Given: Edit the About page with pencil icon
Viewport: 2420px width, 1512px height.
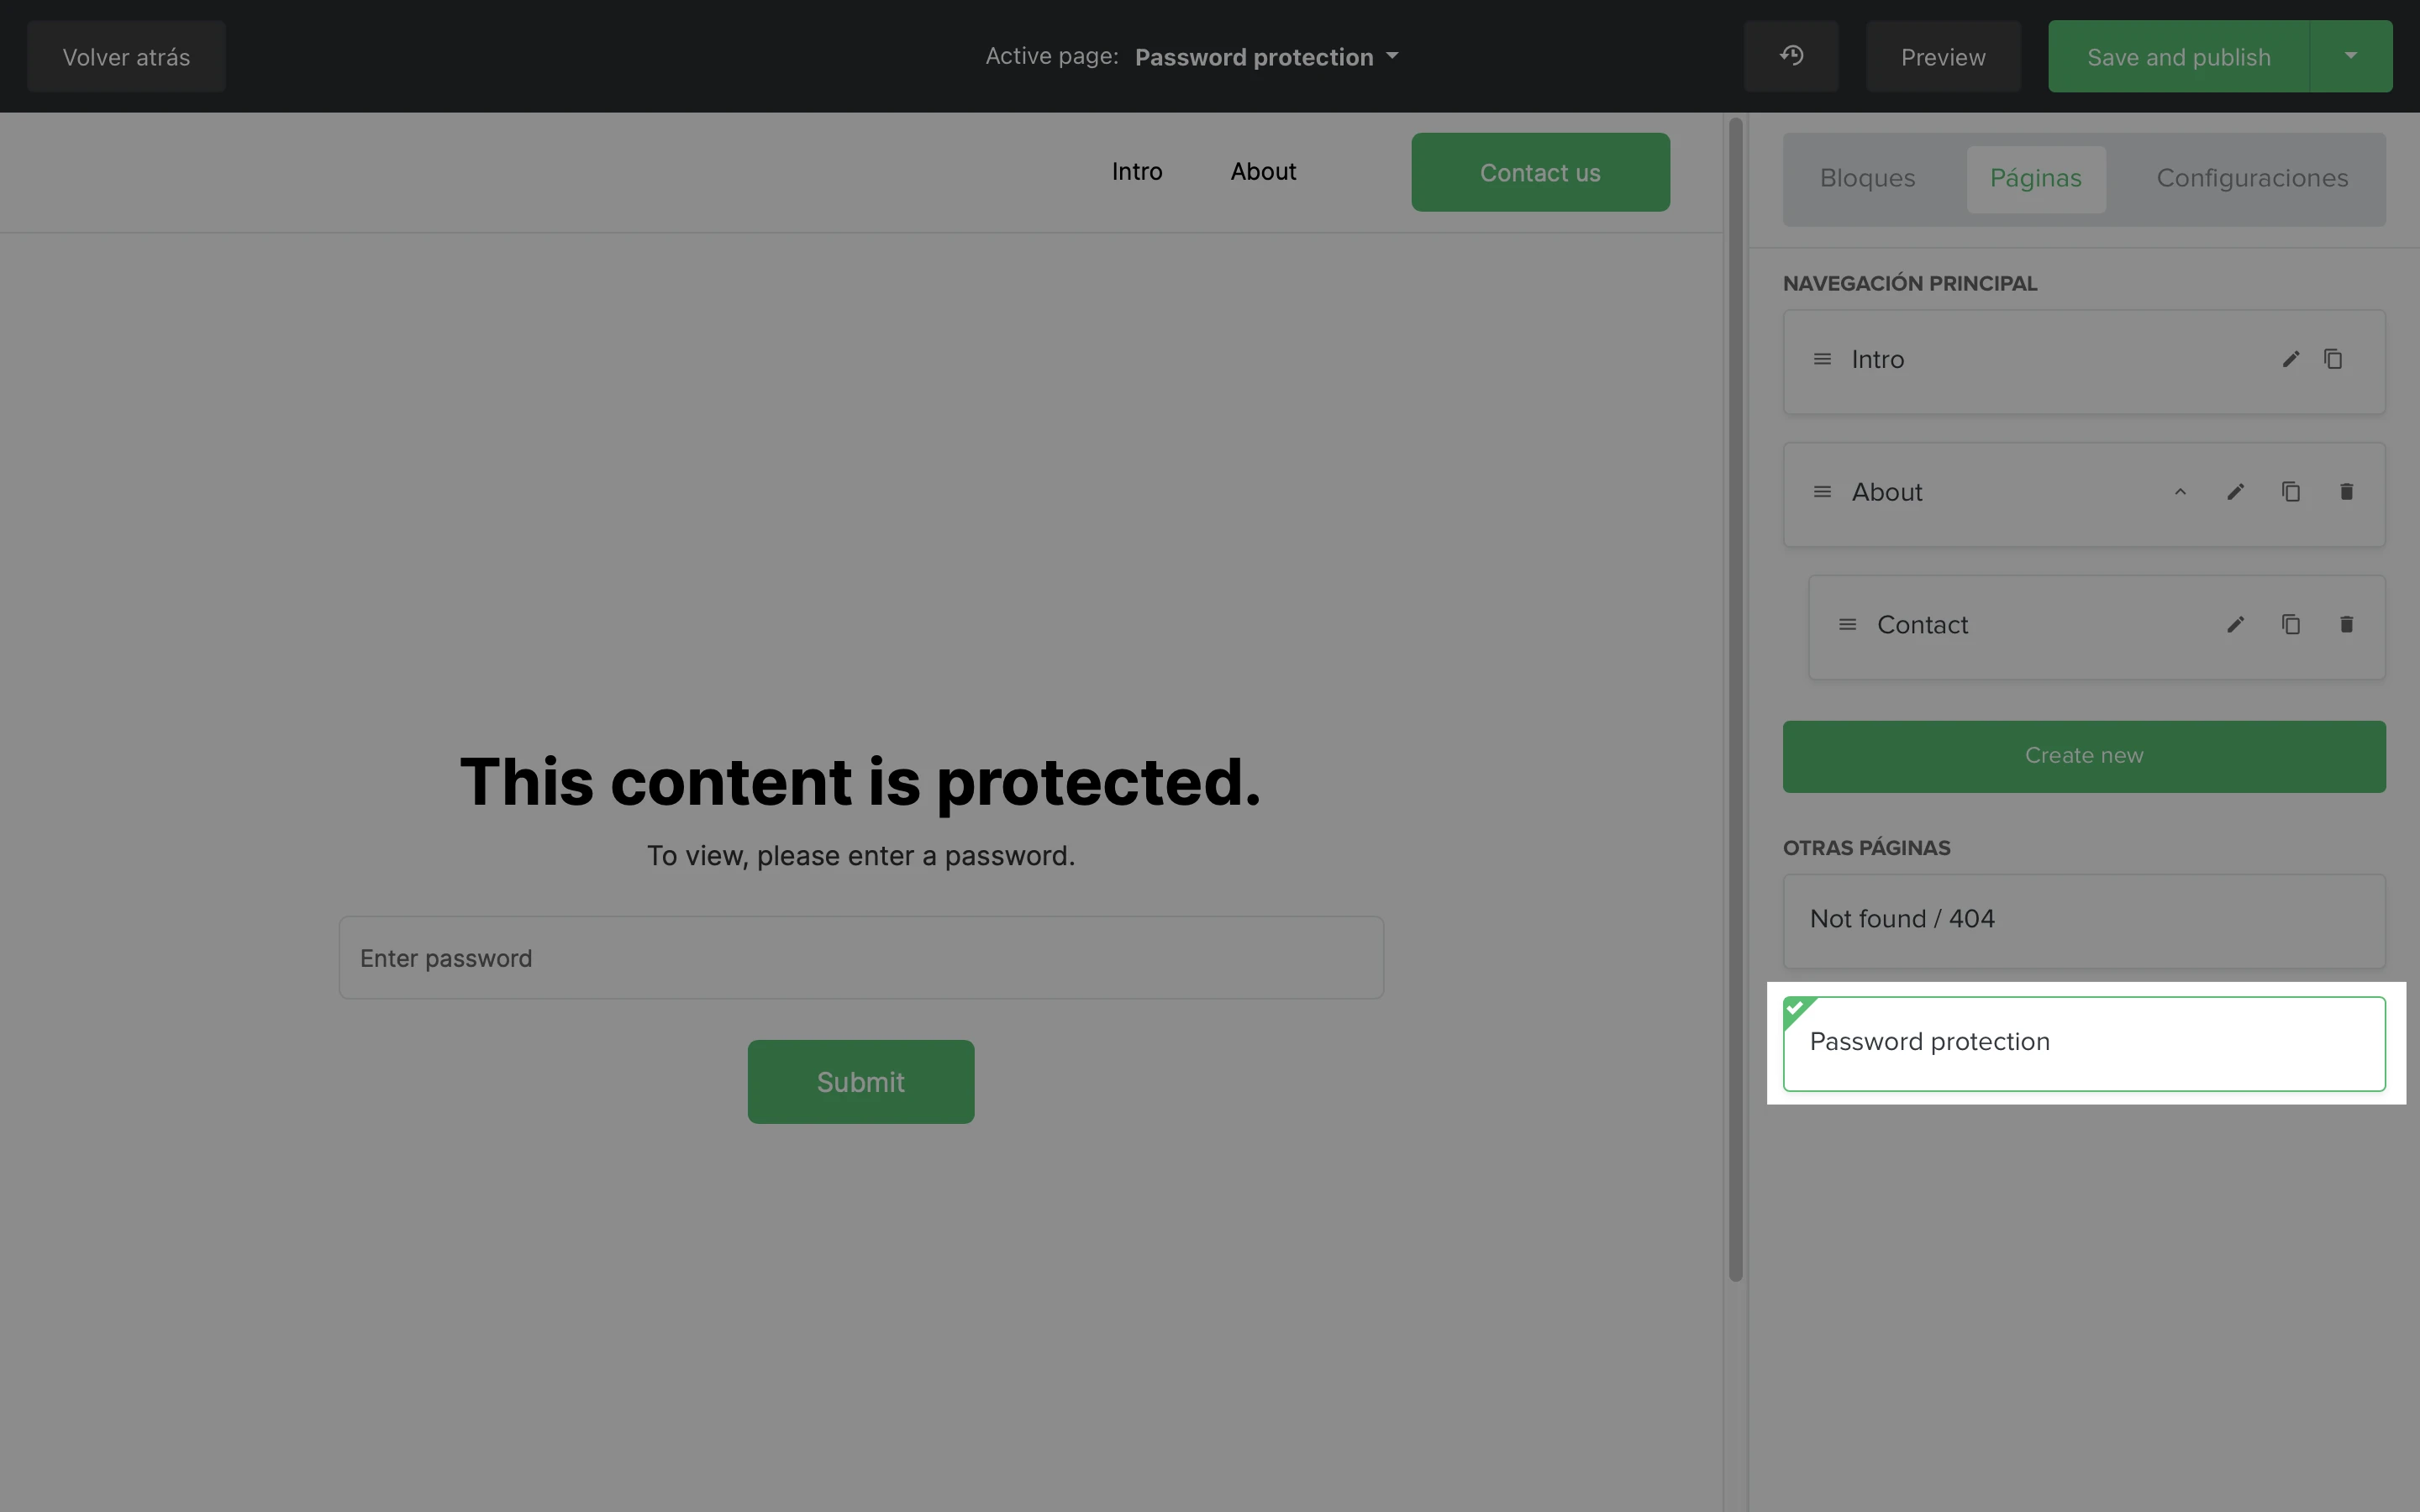Looking at the screenshot, I should coord(2236,492).
